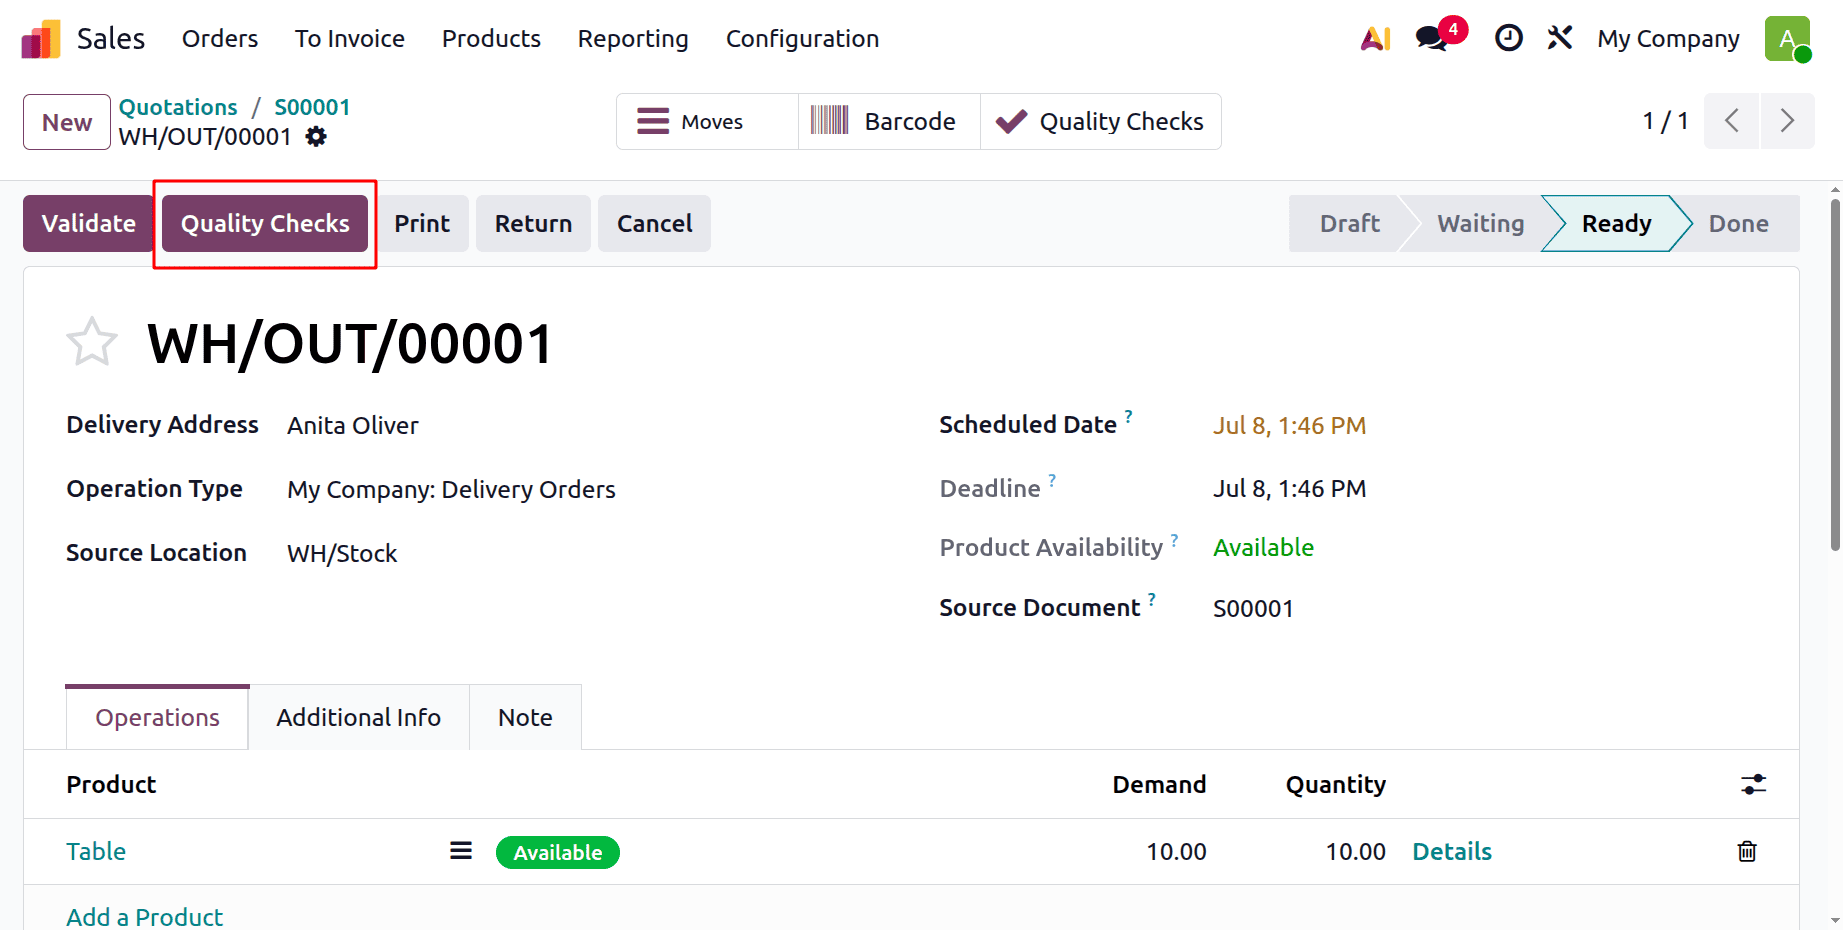
Task: Open the AI assistant icon
Action: coord(1376,39)
